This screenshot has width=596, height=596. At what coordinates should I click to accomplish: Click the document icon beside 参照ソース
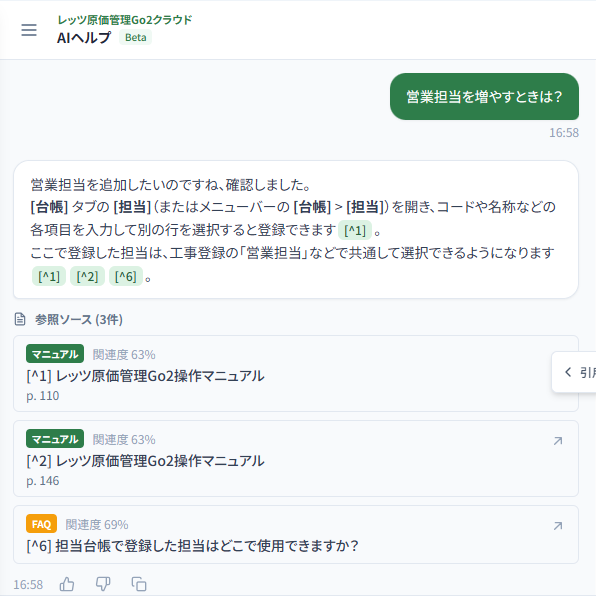click(x=20, y=319)
